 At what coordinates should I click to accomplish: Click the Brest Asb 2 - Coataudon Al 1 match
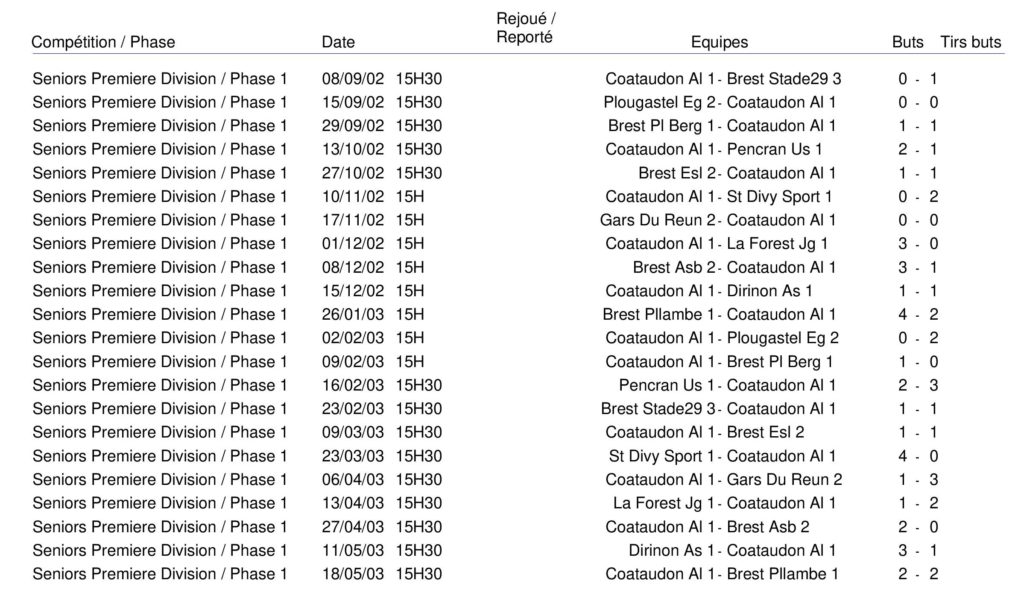coord(734,267)
